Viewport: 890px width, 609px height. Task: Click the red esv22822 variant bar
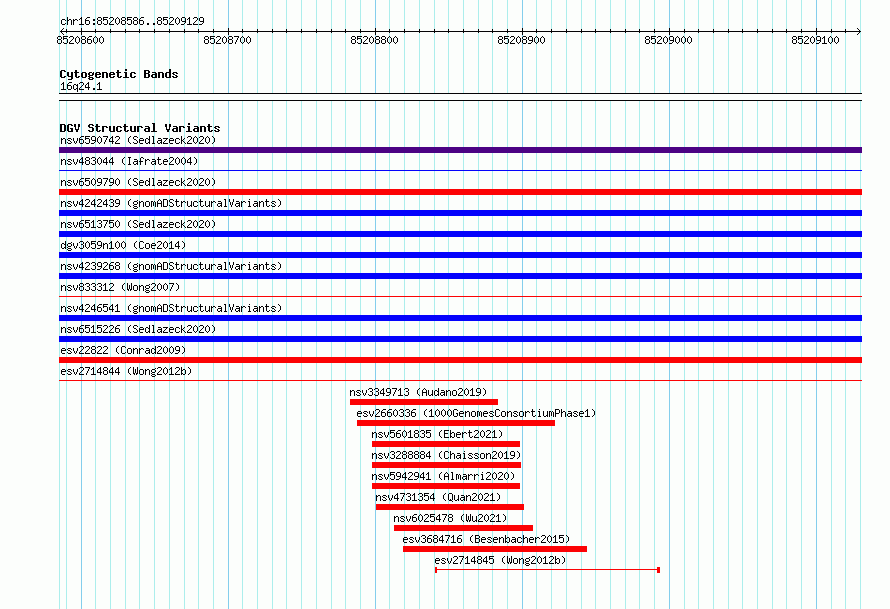(460, 360)
